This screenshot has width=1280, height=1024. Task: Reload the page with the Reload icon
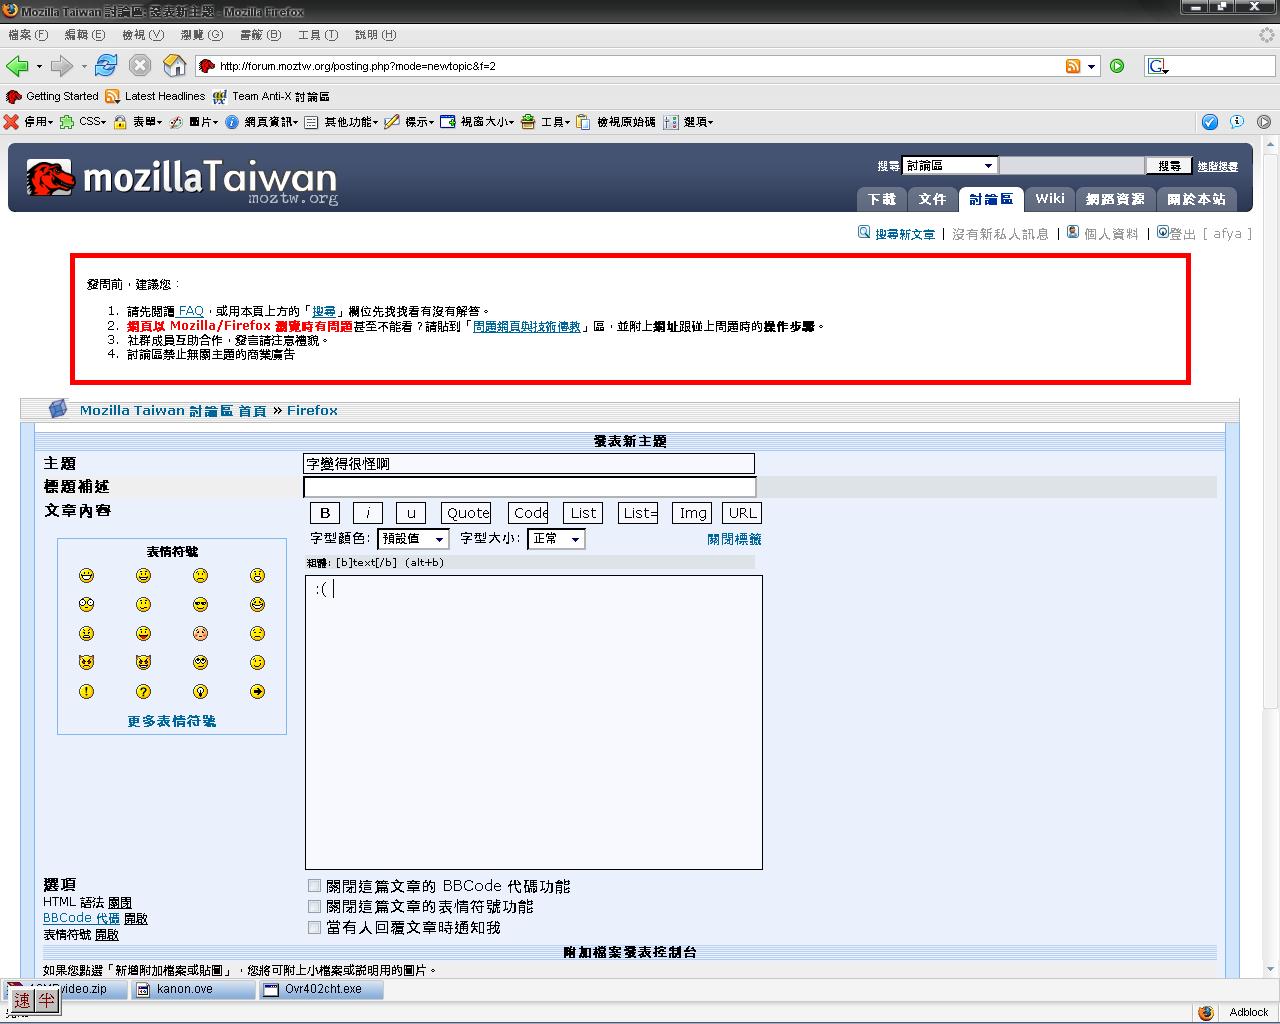pos(106,66)
